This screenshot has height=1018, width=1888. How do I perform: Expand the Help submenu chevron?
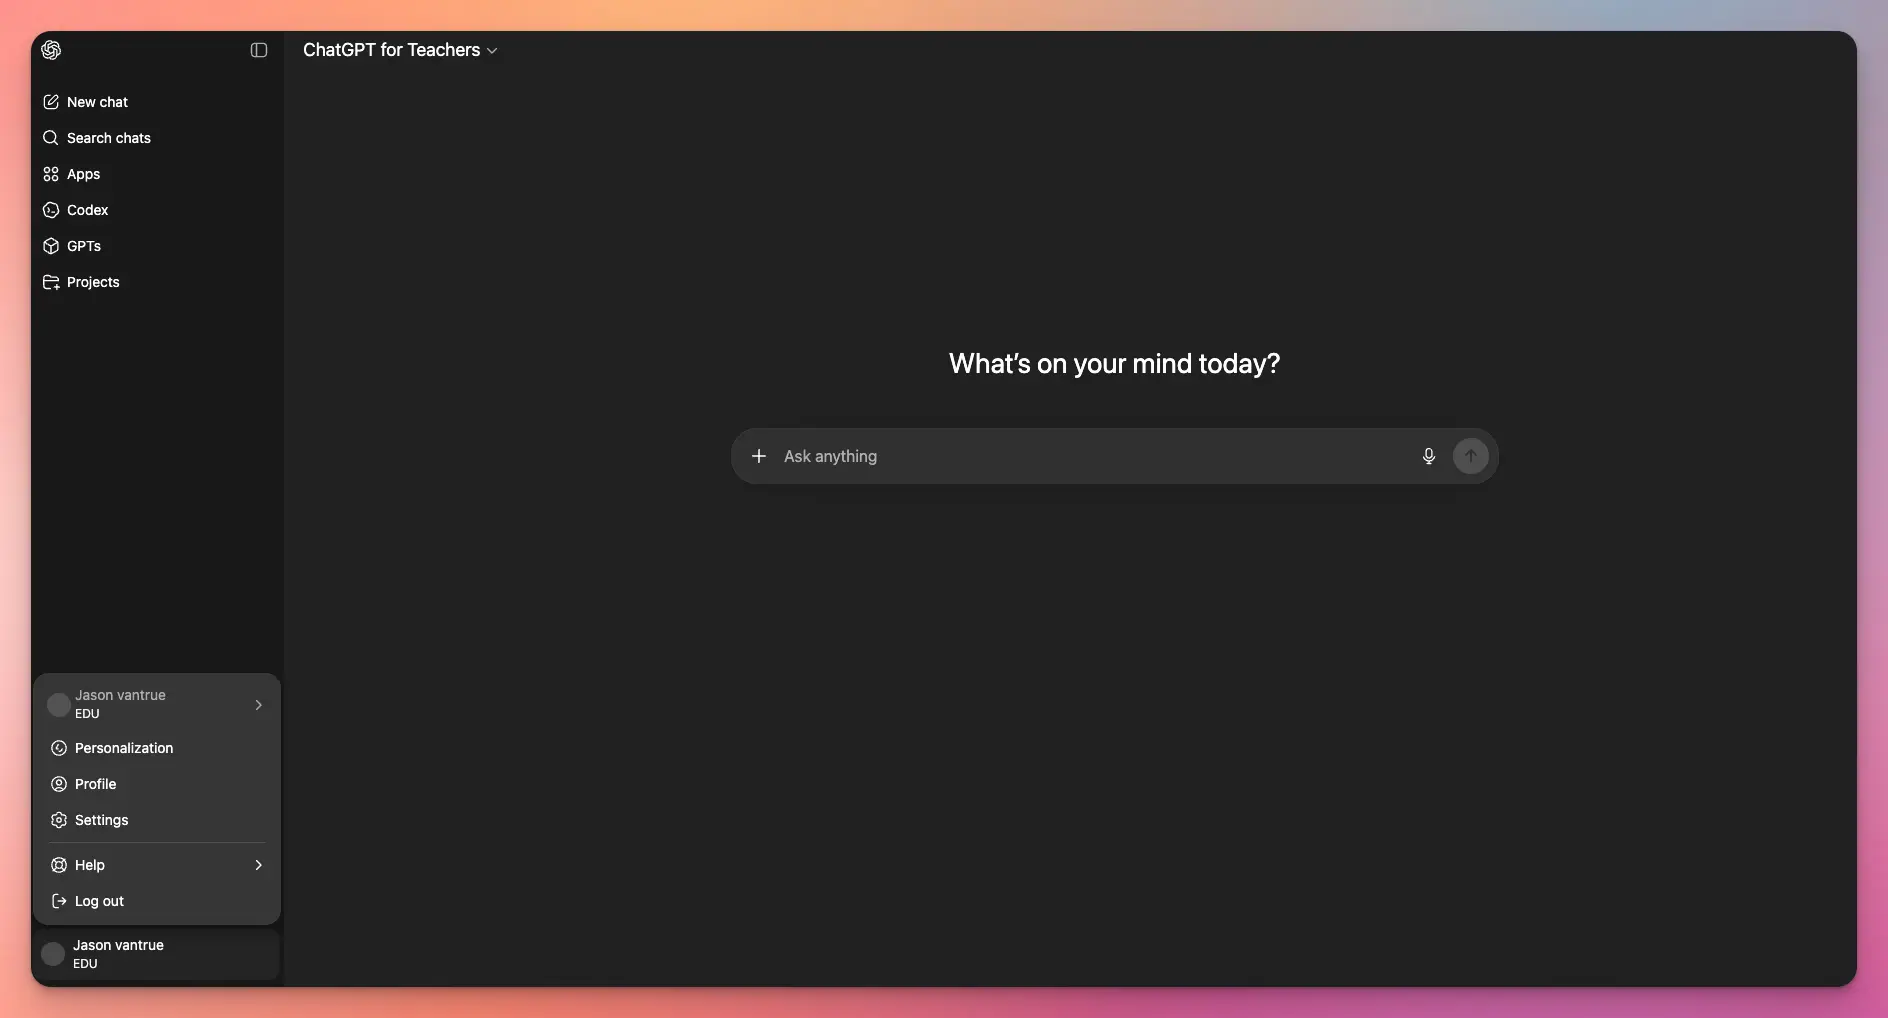(x=259, y=865)
